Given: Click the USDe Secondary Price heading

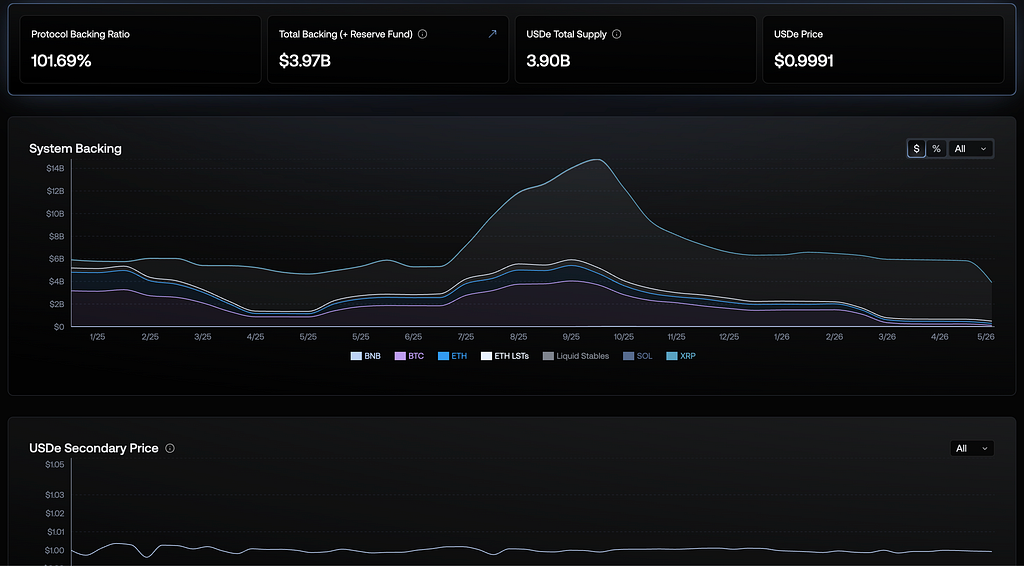Looking at the screenshot, I should (x=93, y=448).
